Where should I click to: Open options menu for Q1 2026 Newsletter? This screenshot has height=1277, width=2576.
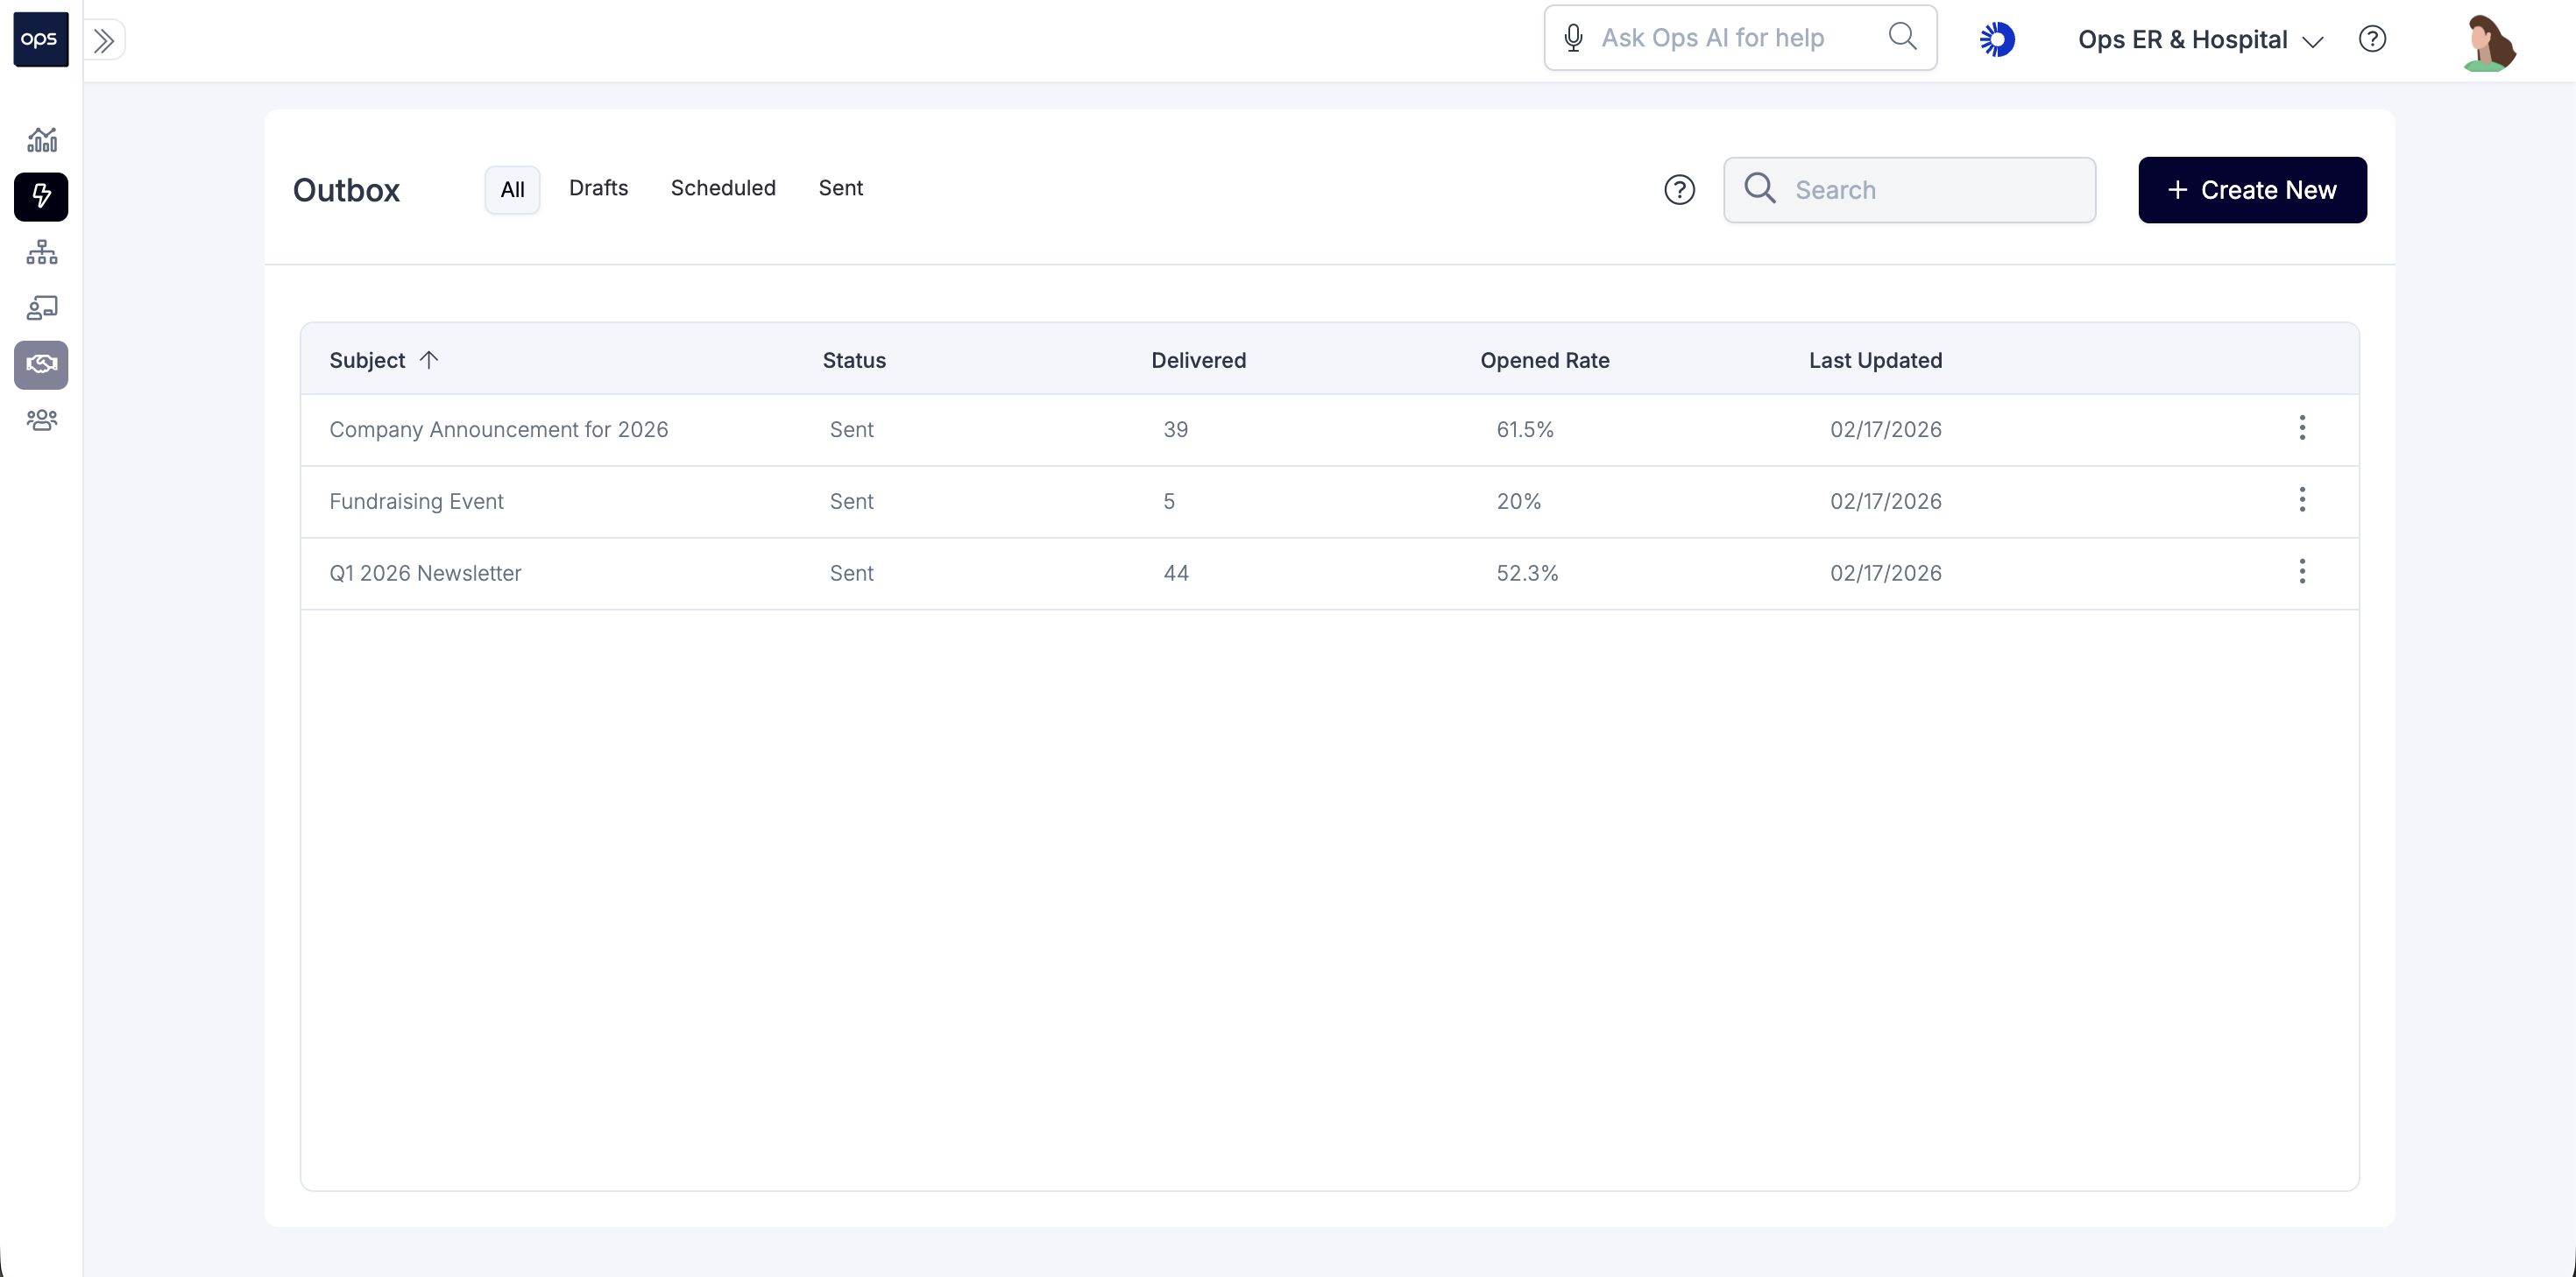point(2301,572)
